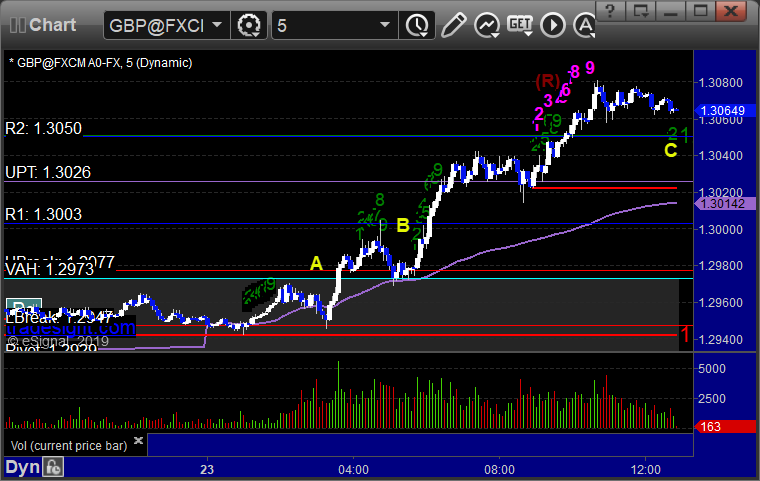Click the R1: 1.3003 pivot label

[43, 214]
